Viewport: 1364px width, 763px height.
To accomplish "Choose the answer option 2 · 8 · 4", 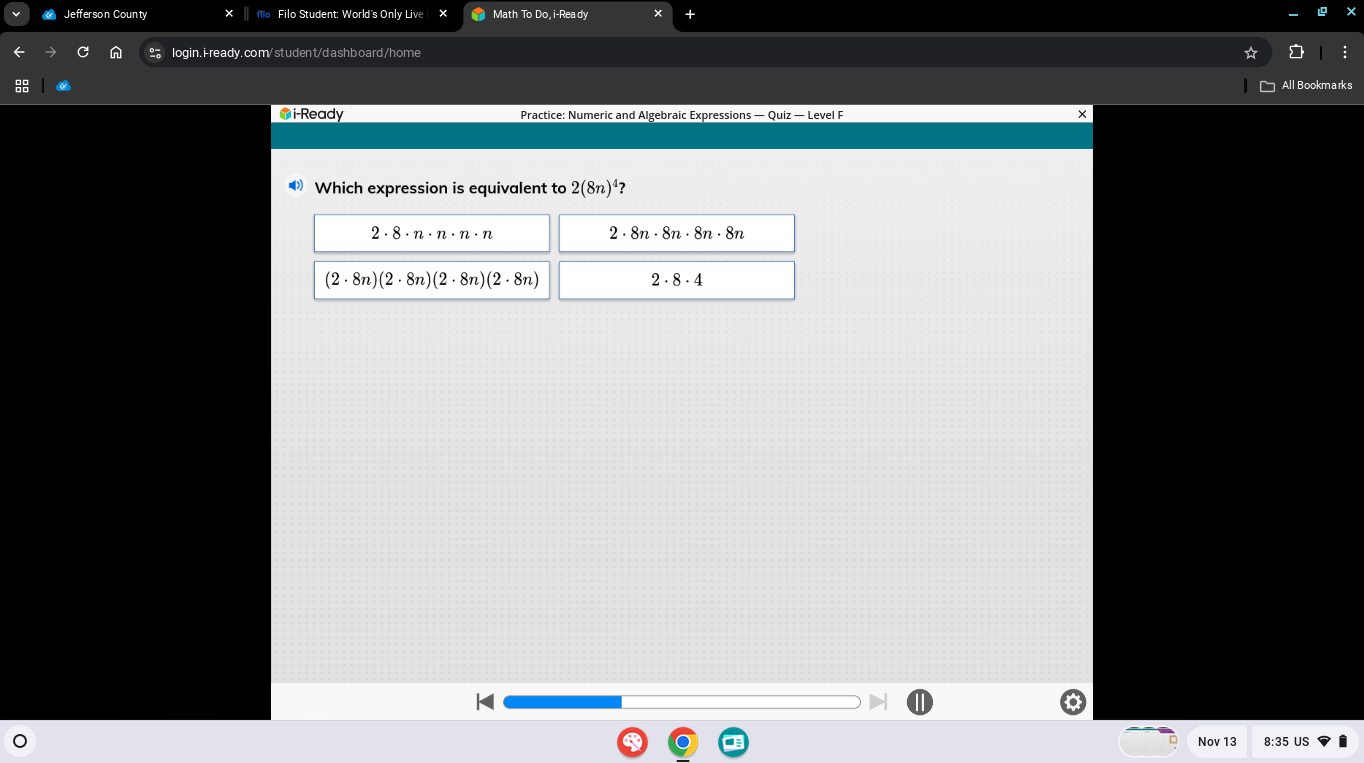I will pyautogui.click(x=677, y=280).
